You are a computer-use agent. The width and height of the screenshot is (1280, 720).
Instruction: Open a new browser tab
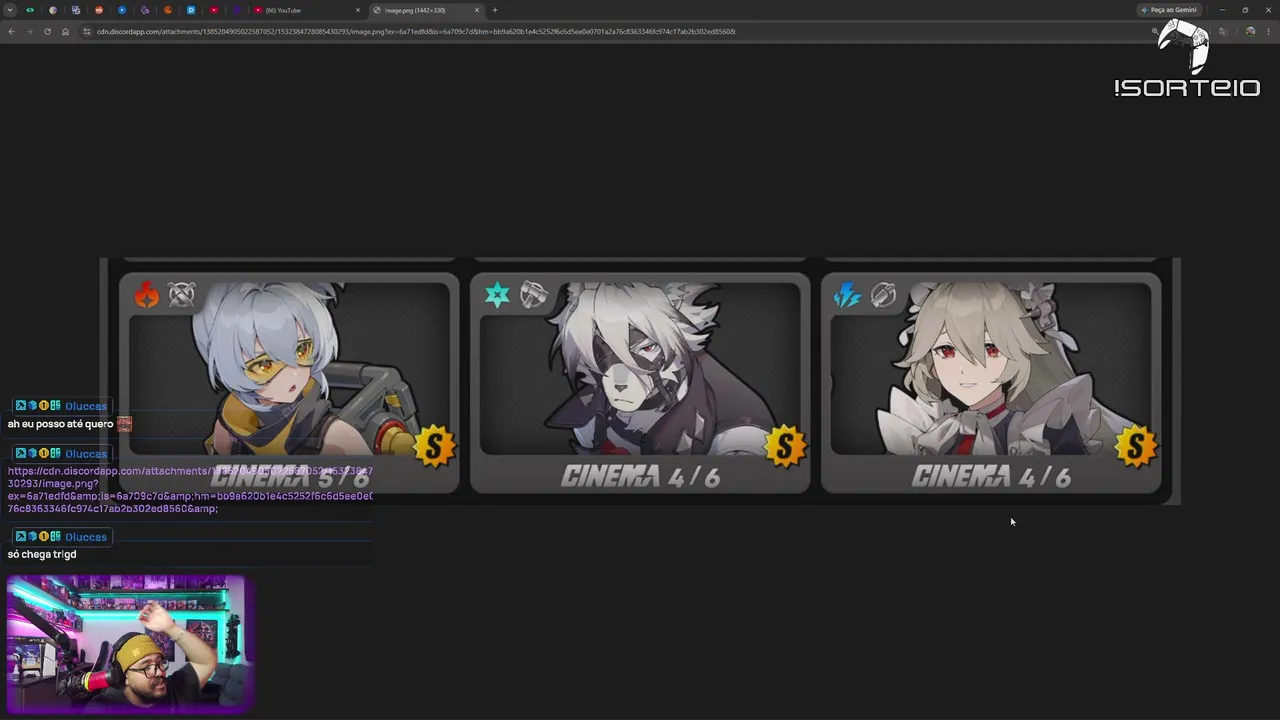coord(495,10)
